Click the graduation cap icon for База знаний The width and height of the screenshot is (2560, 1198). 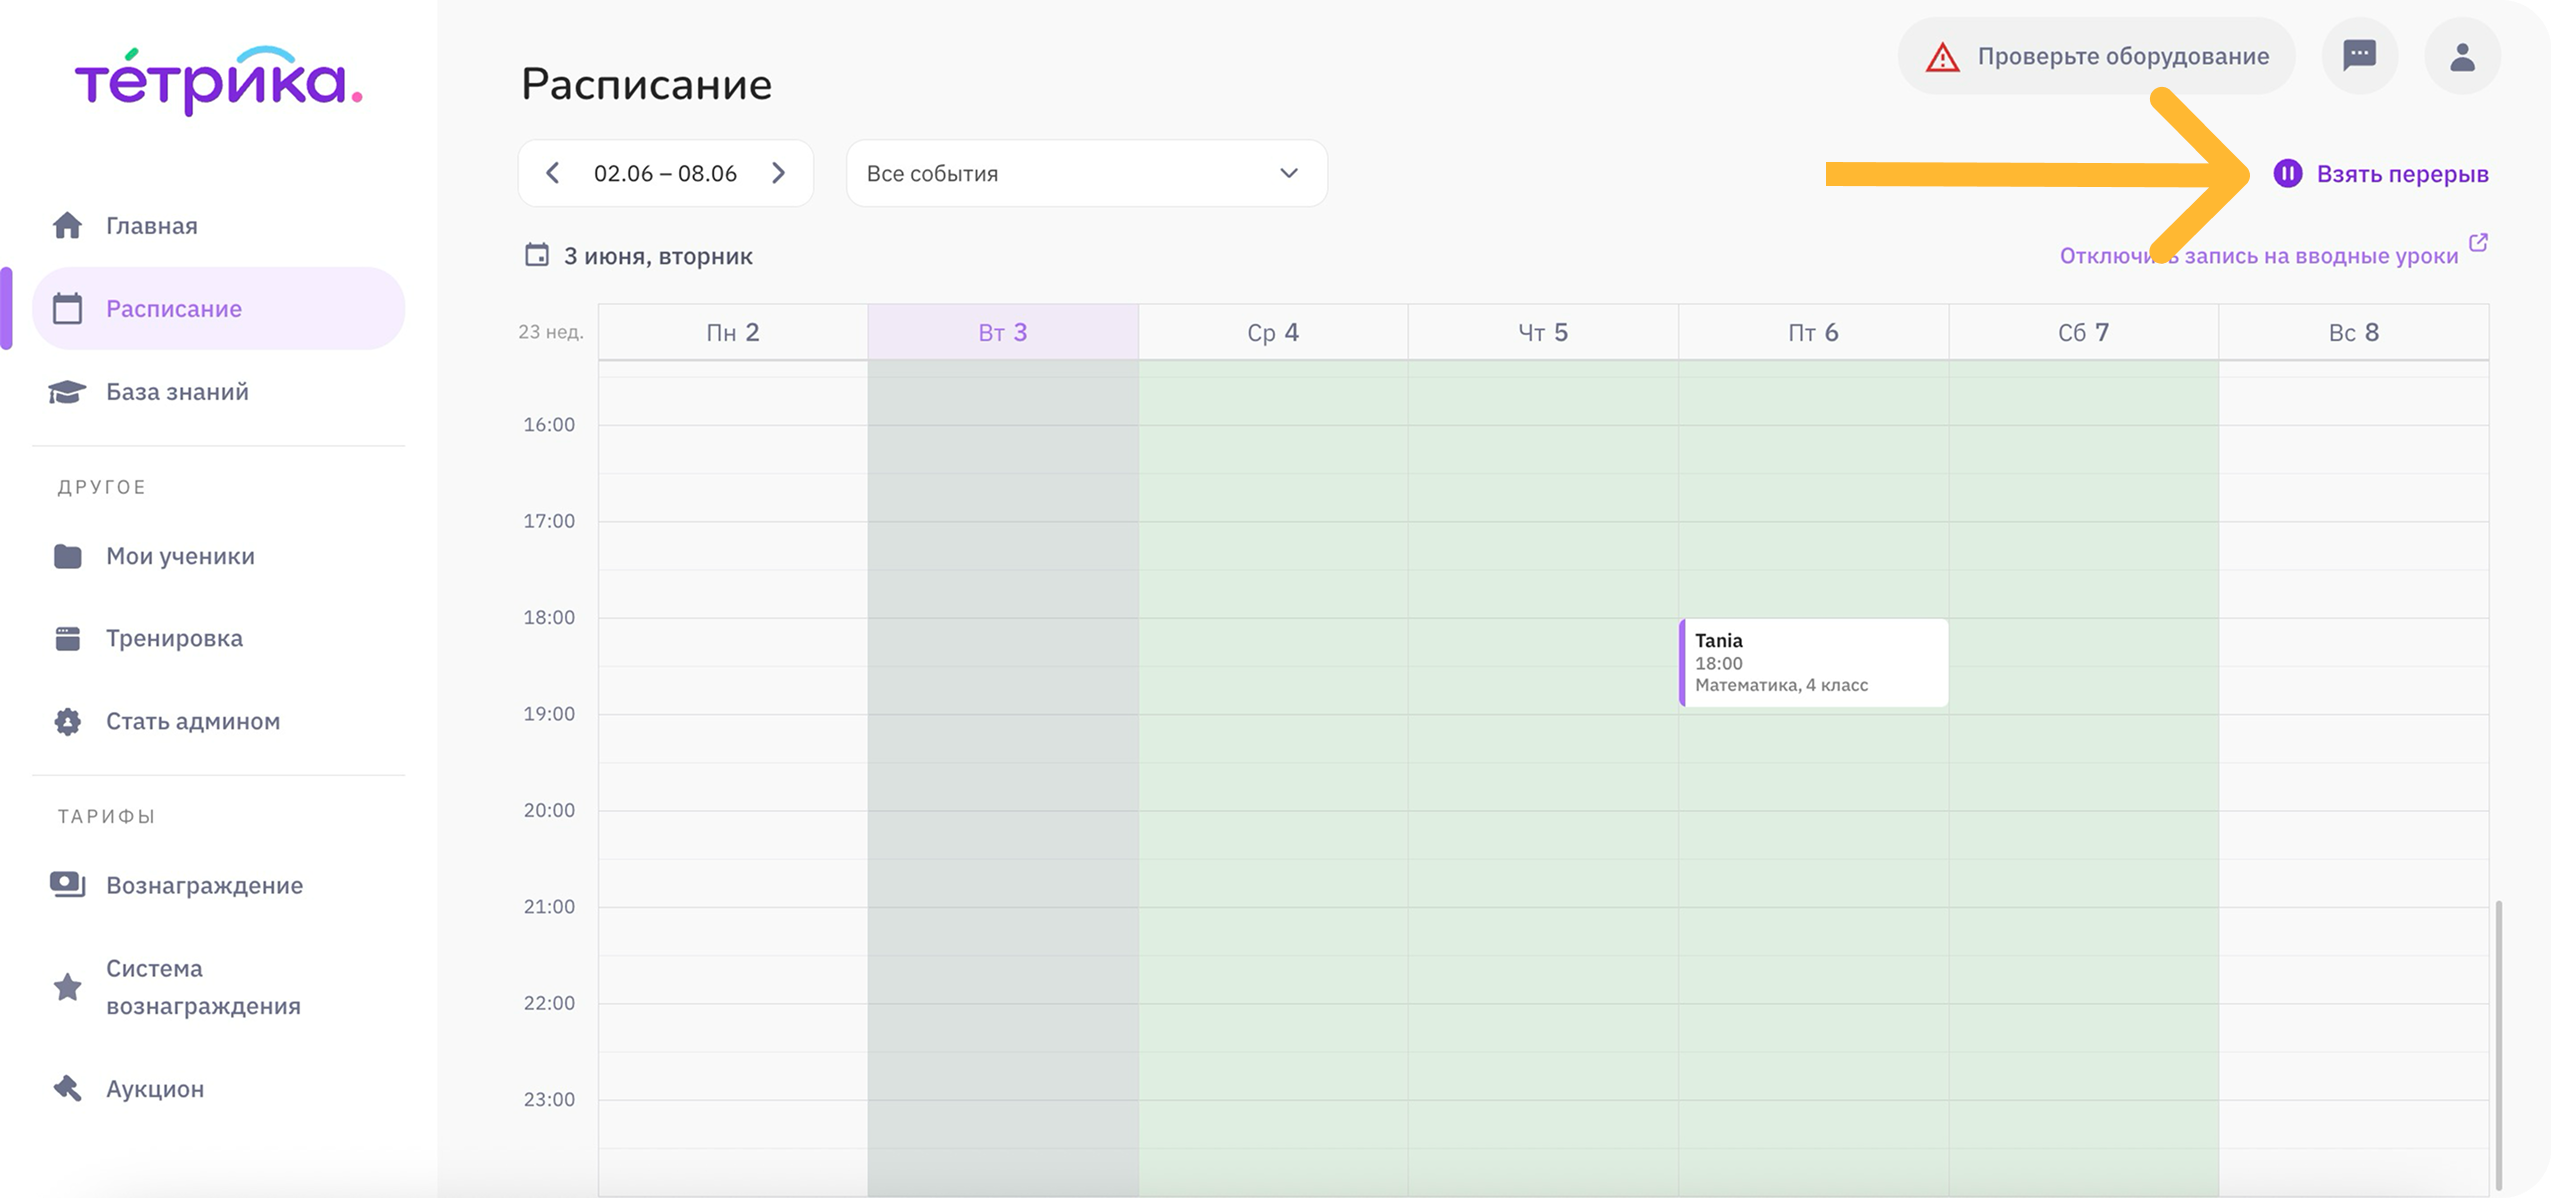click(67, 392)
